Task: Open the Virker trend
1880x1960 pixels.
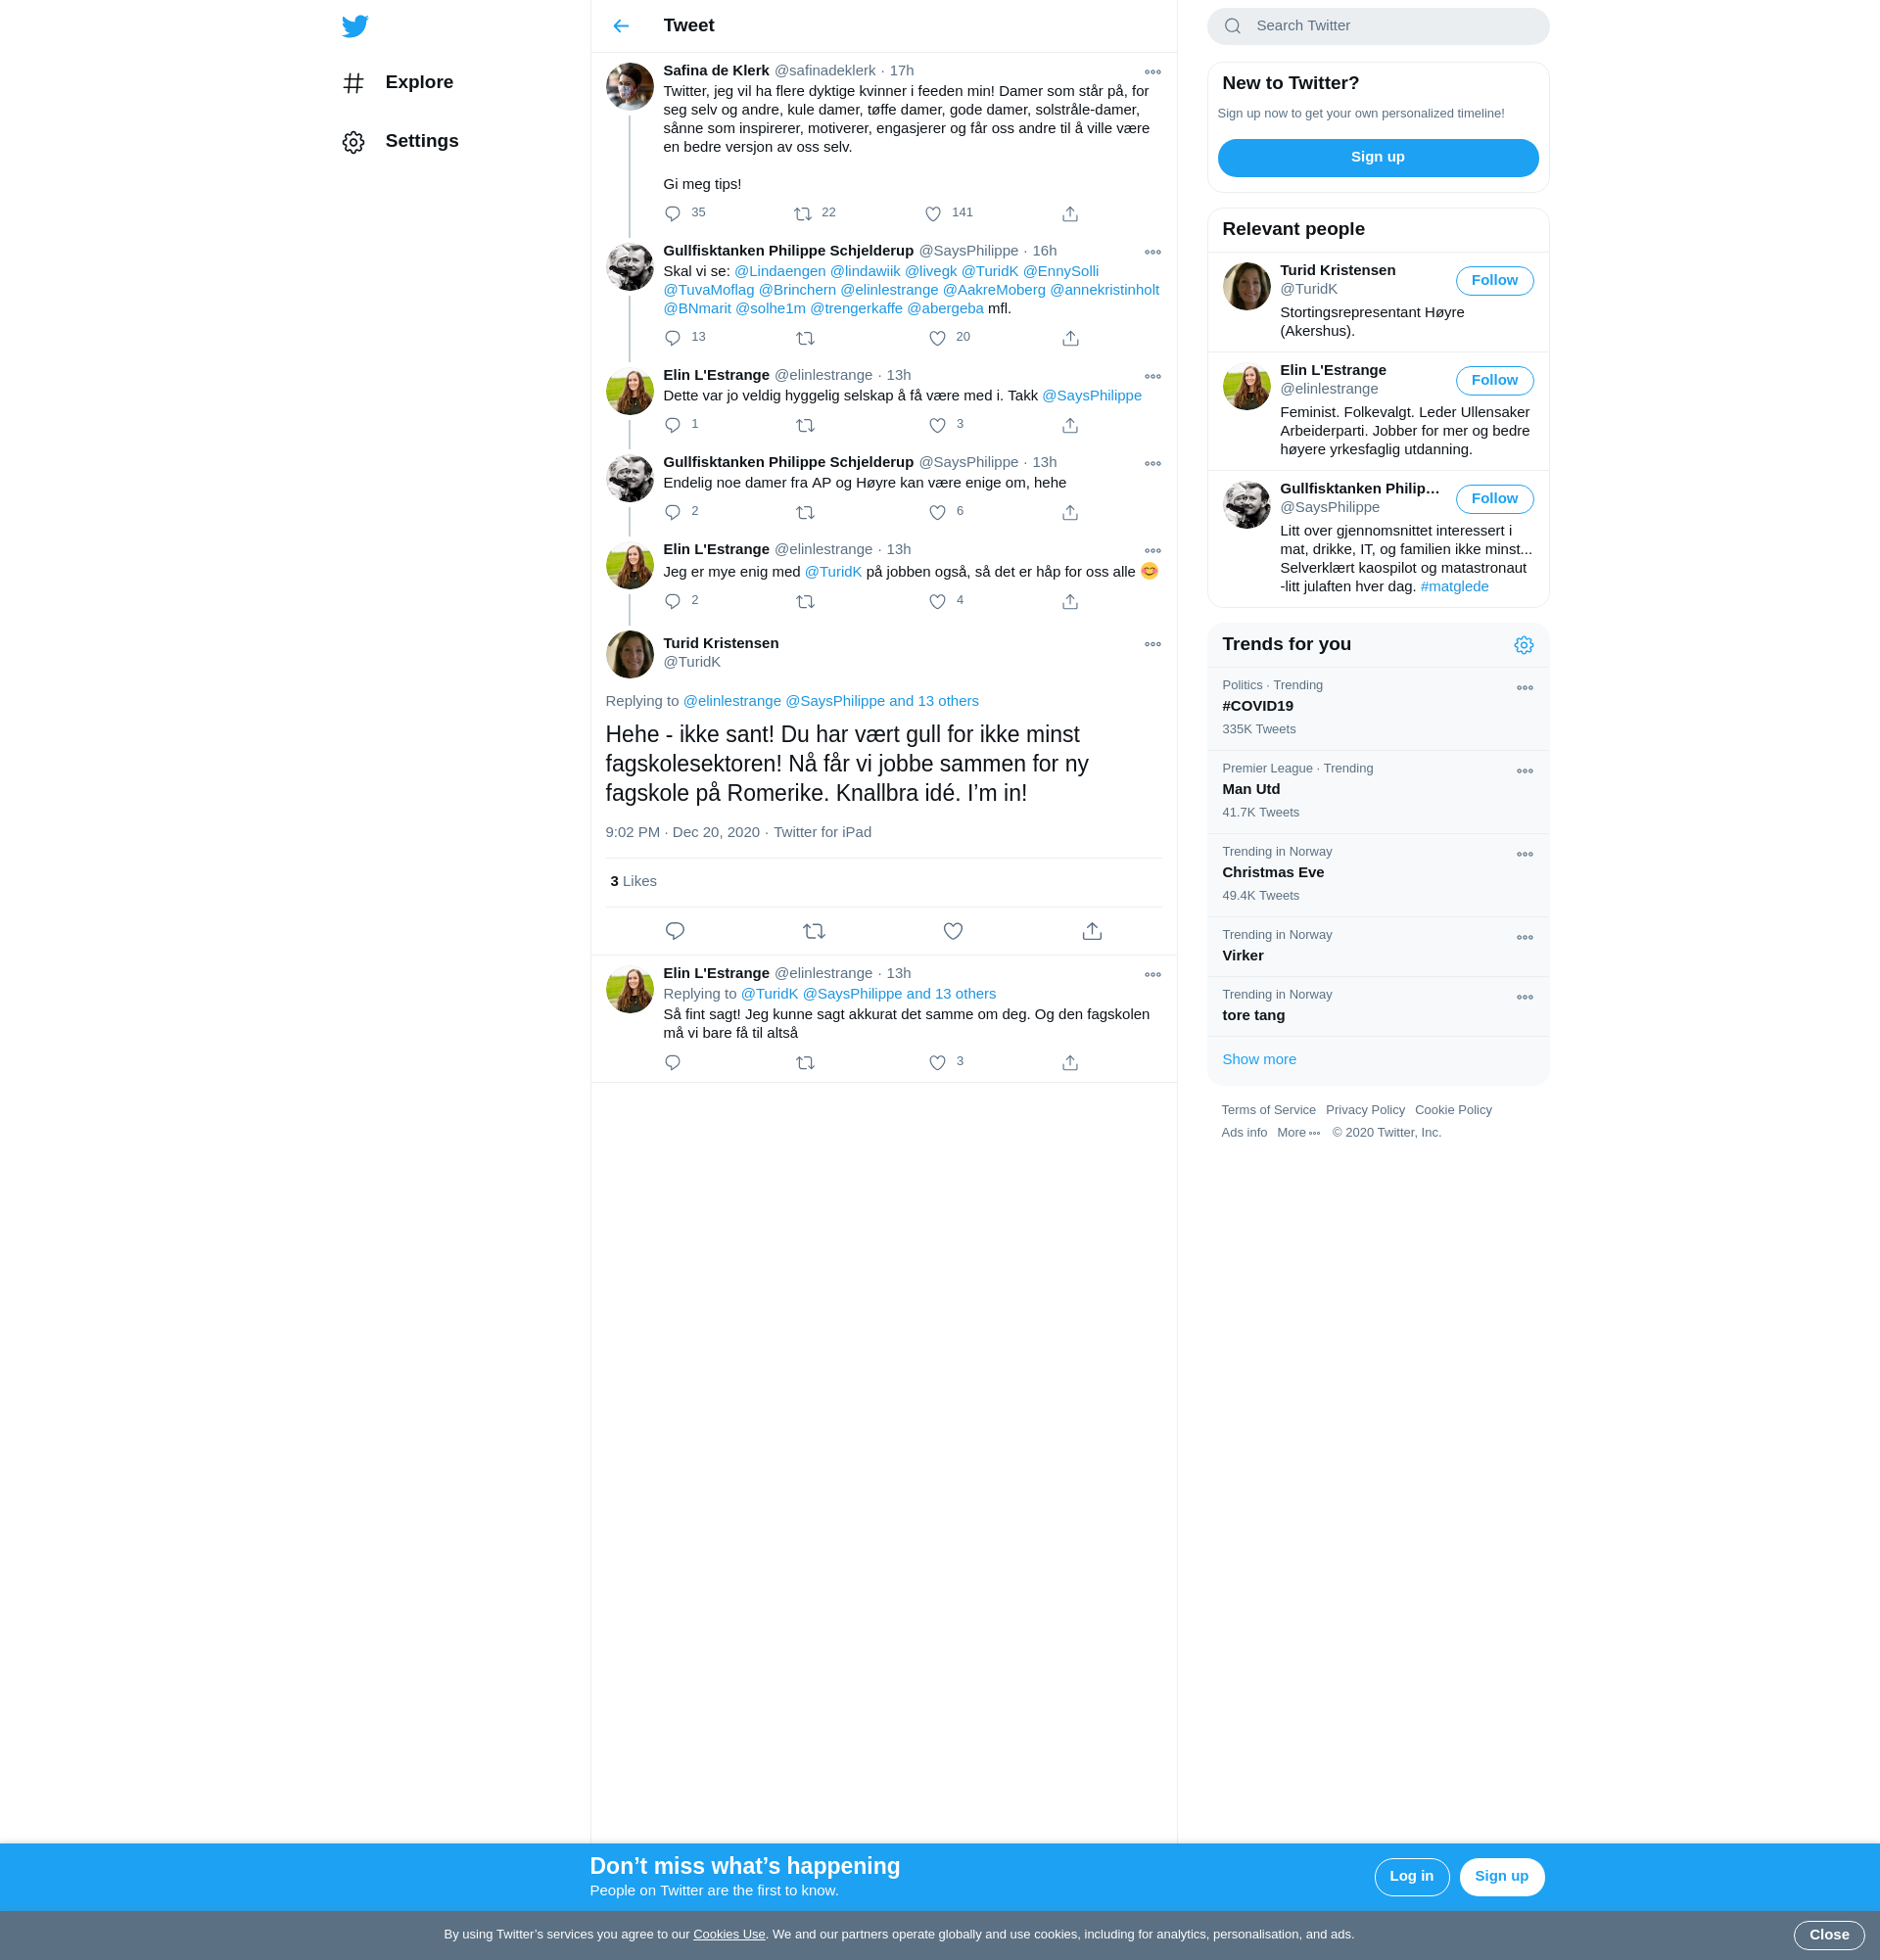Action: pos(1378,946)
